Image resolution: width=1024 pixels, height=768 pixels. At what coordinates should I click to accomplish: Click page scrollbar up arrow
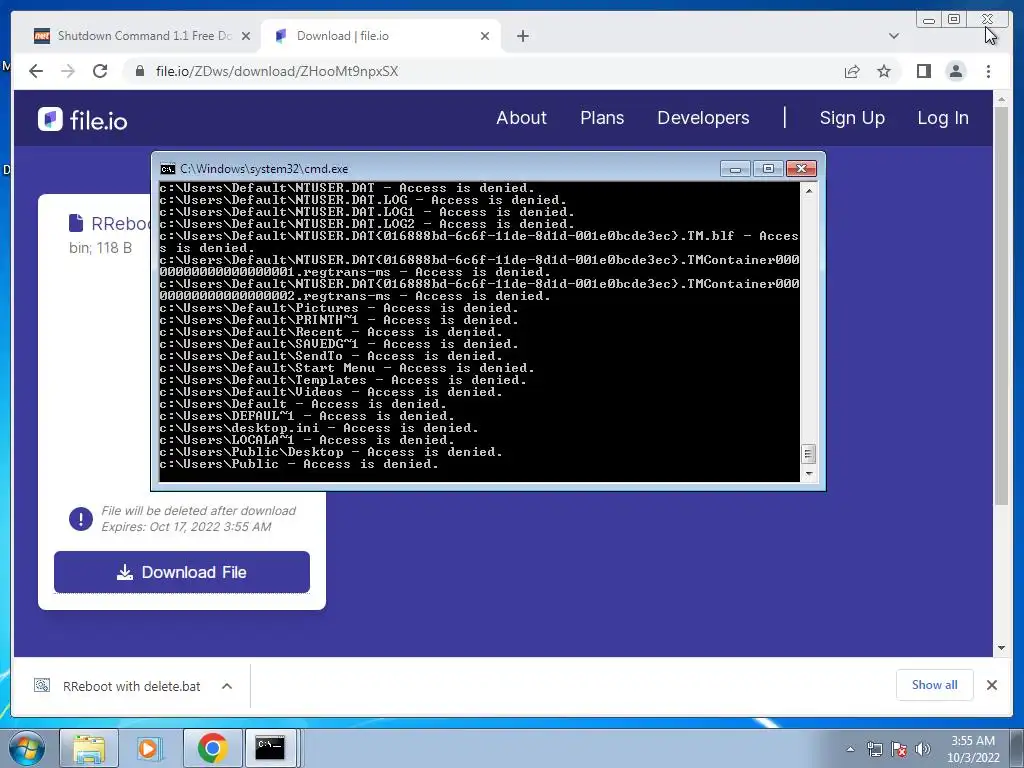pyautogui.click(x=1001, y=100)
